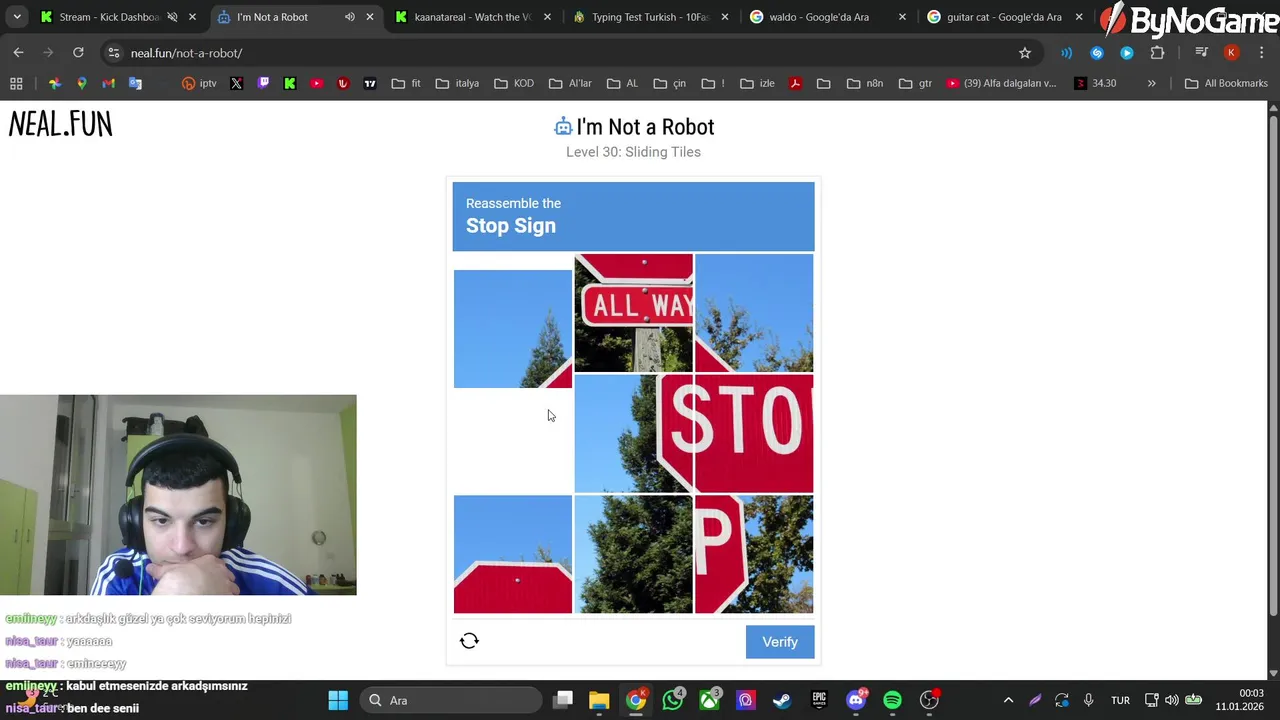1280x720 pixels.
Task: Switch TUR keyboard language indicator
Action: pyautogui.click(x=1120, y=700)
